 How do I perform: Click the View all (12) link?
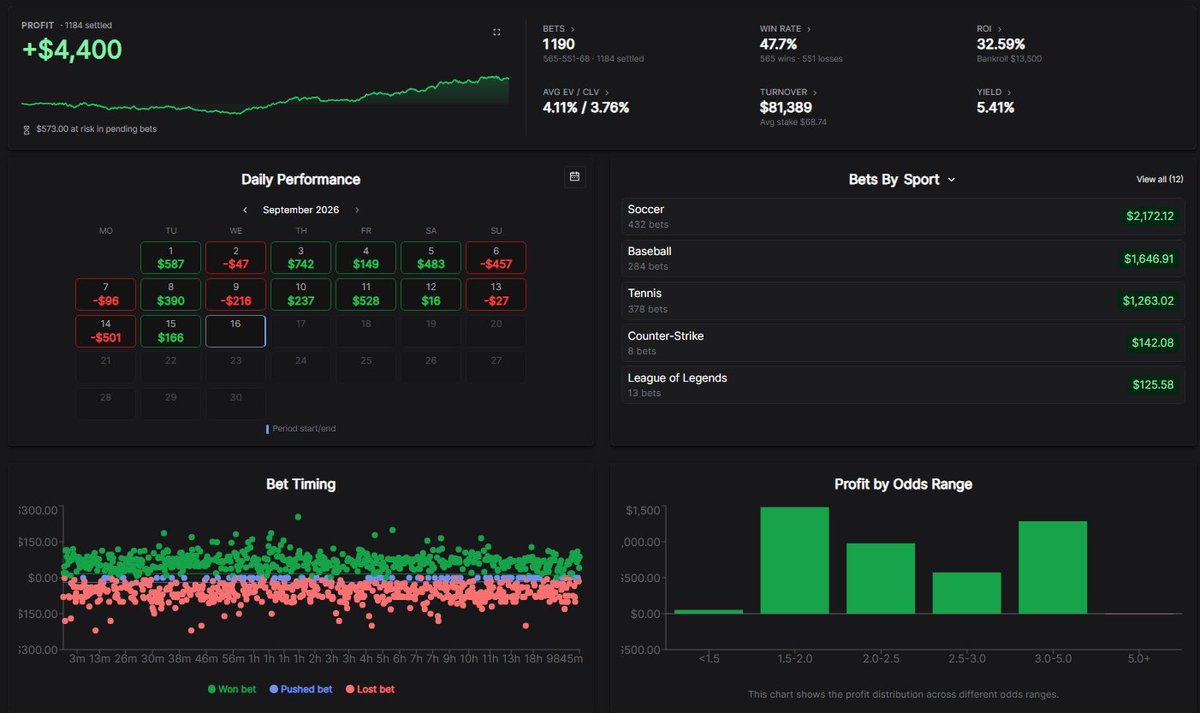point(1160,180)
